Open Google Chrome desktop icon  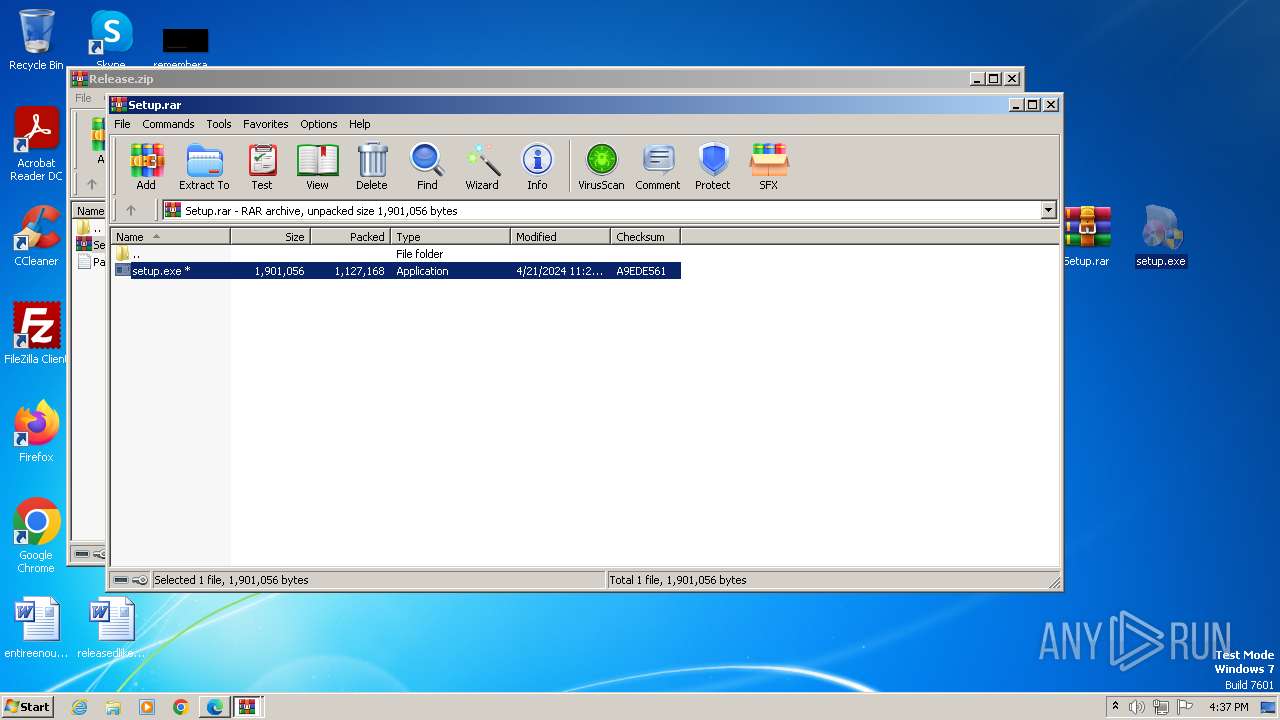click(x=36, y=535)
